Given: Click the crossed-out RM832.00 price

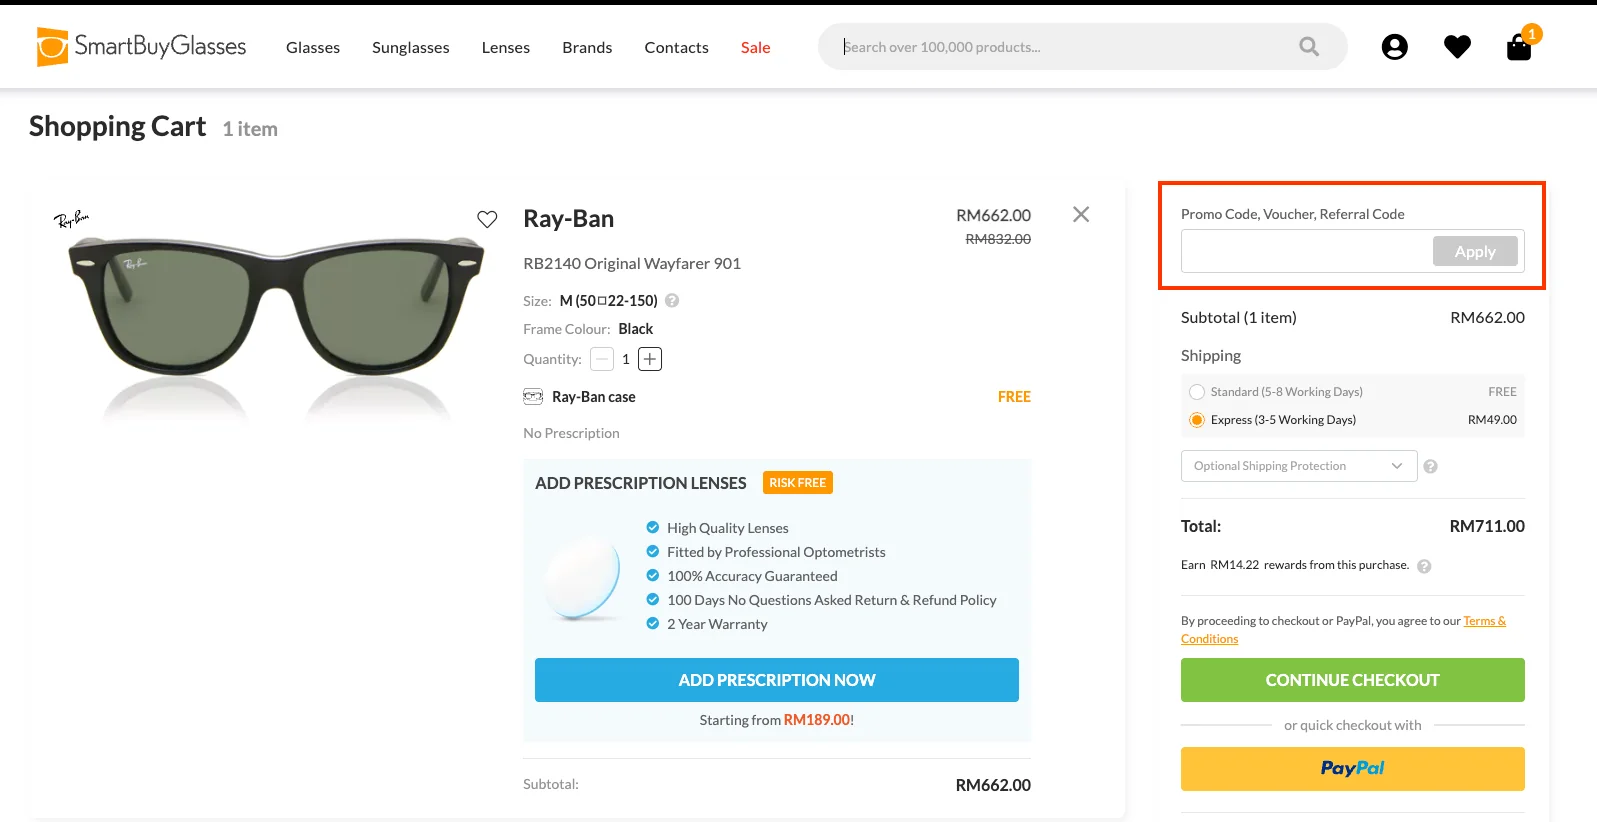Looking at the screenshot, I should pyautogui.click(x=998, y=239).
